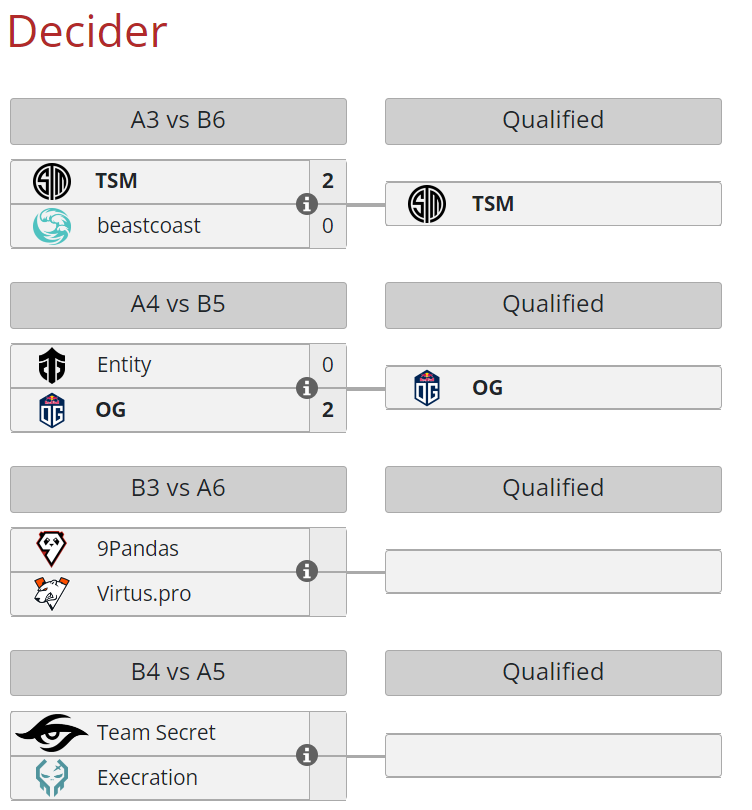
Task: Click the Virtus.pro bear logo
Action: pyautogui.click(x=51, y=593)
